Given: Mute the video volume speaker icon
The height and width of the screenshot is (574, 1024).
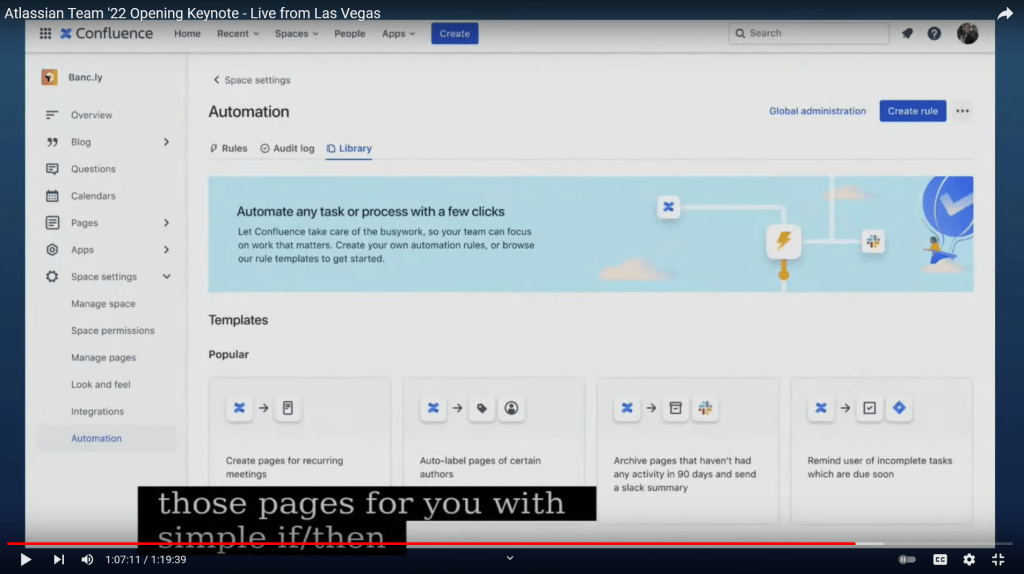Looking at the screenshot, I should coord(87,560).
